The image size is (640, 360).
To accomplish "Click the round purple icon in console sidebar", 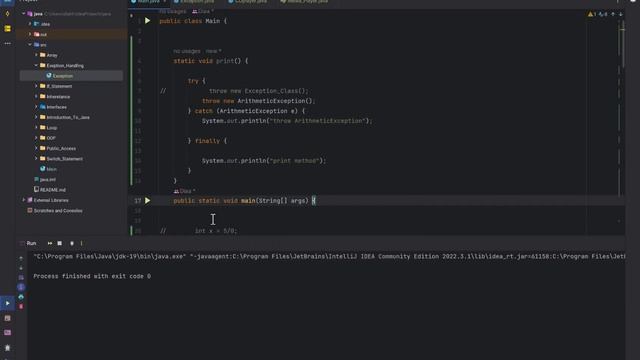I will 21,287.
